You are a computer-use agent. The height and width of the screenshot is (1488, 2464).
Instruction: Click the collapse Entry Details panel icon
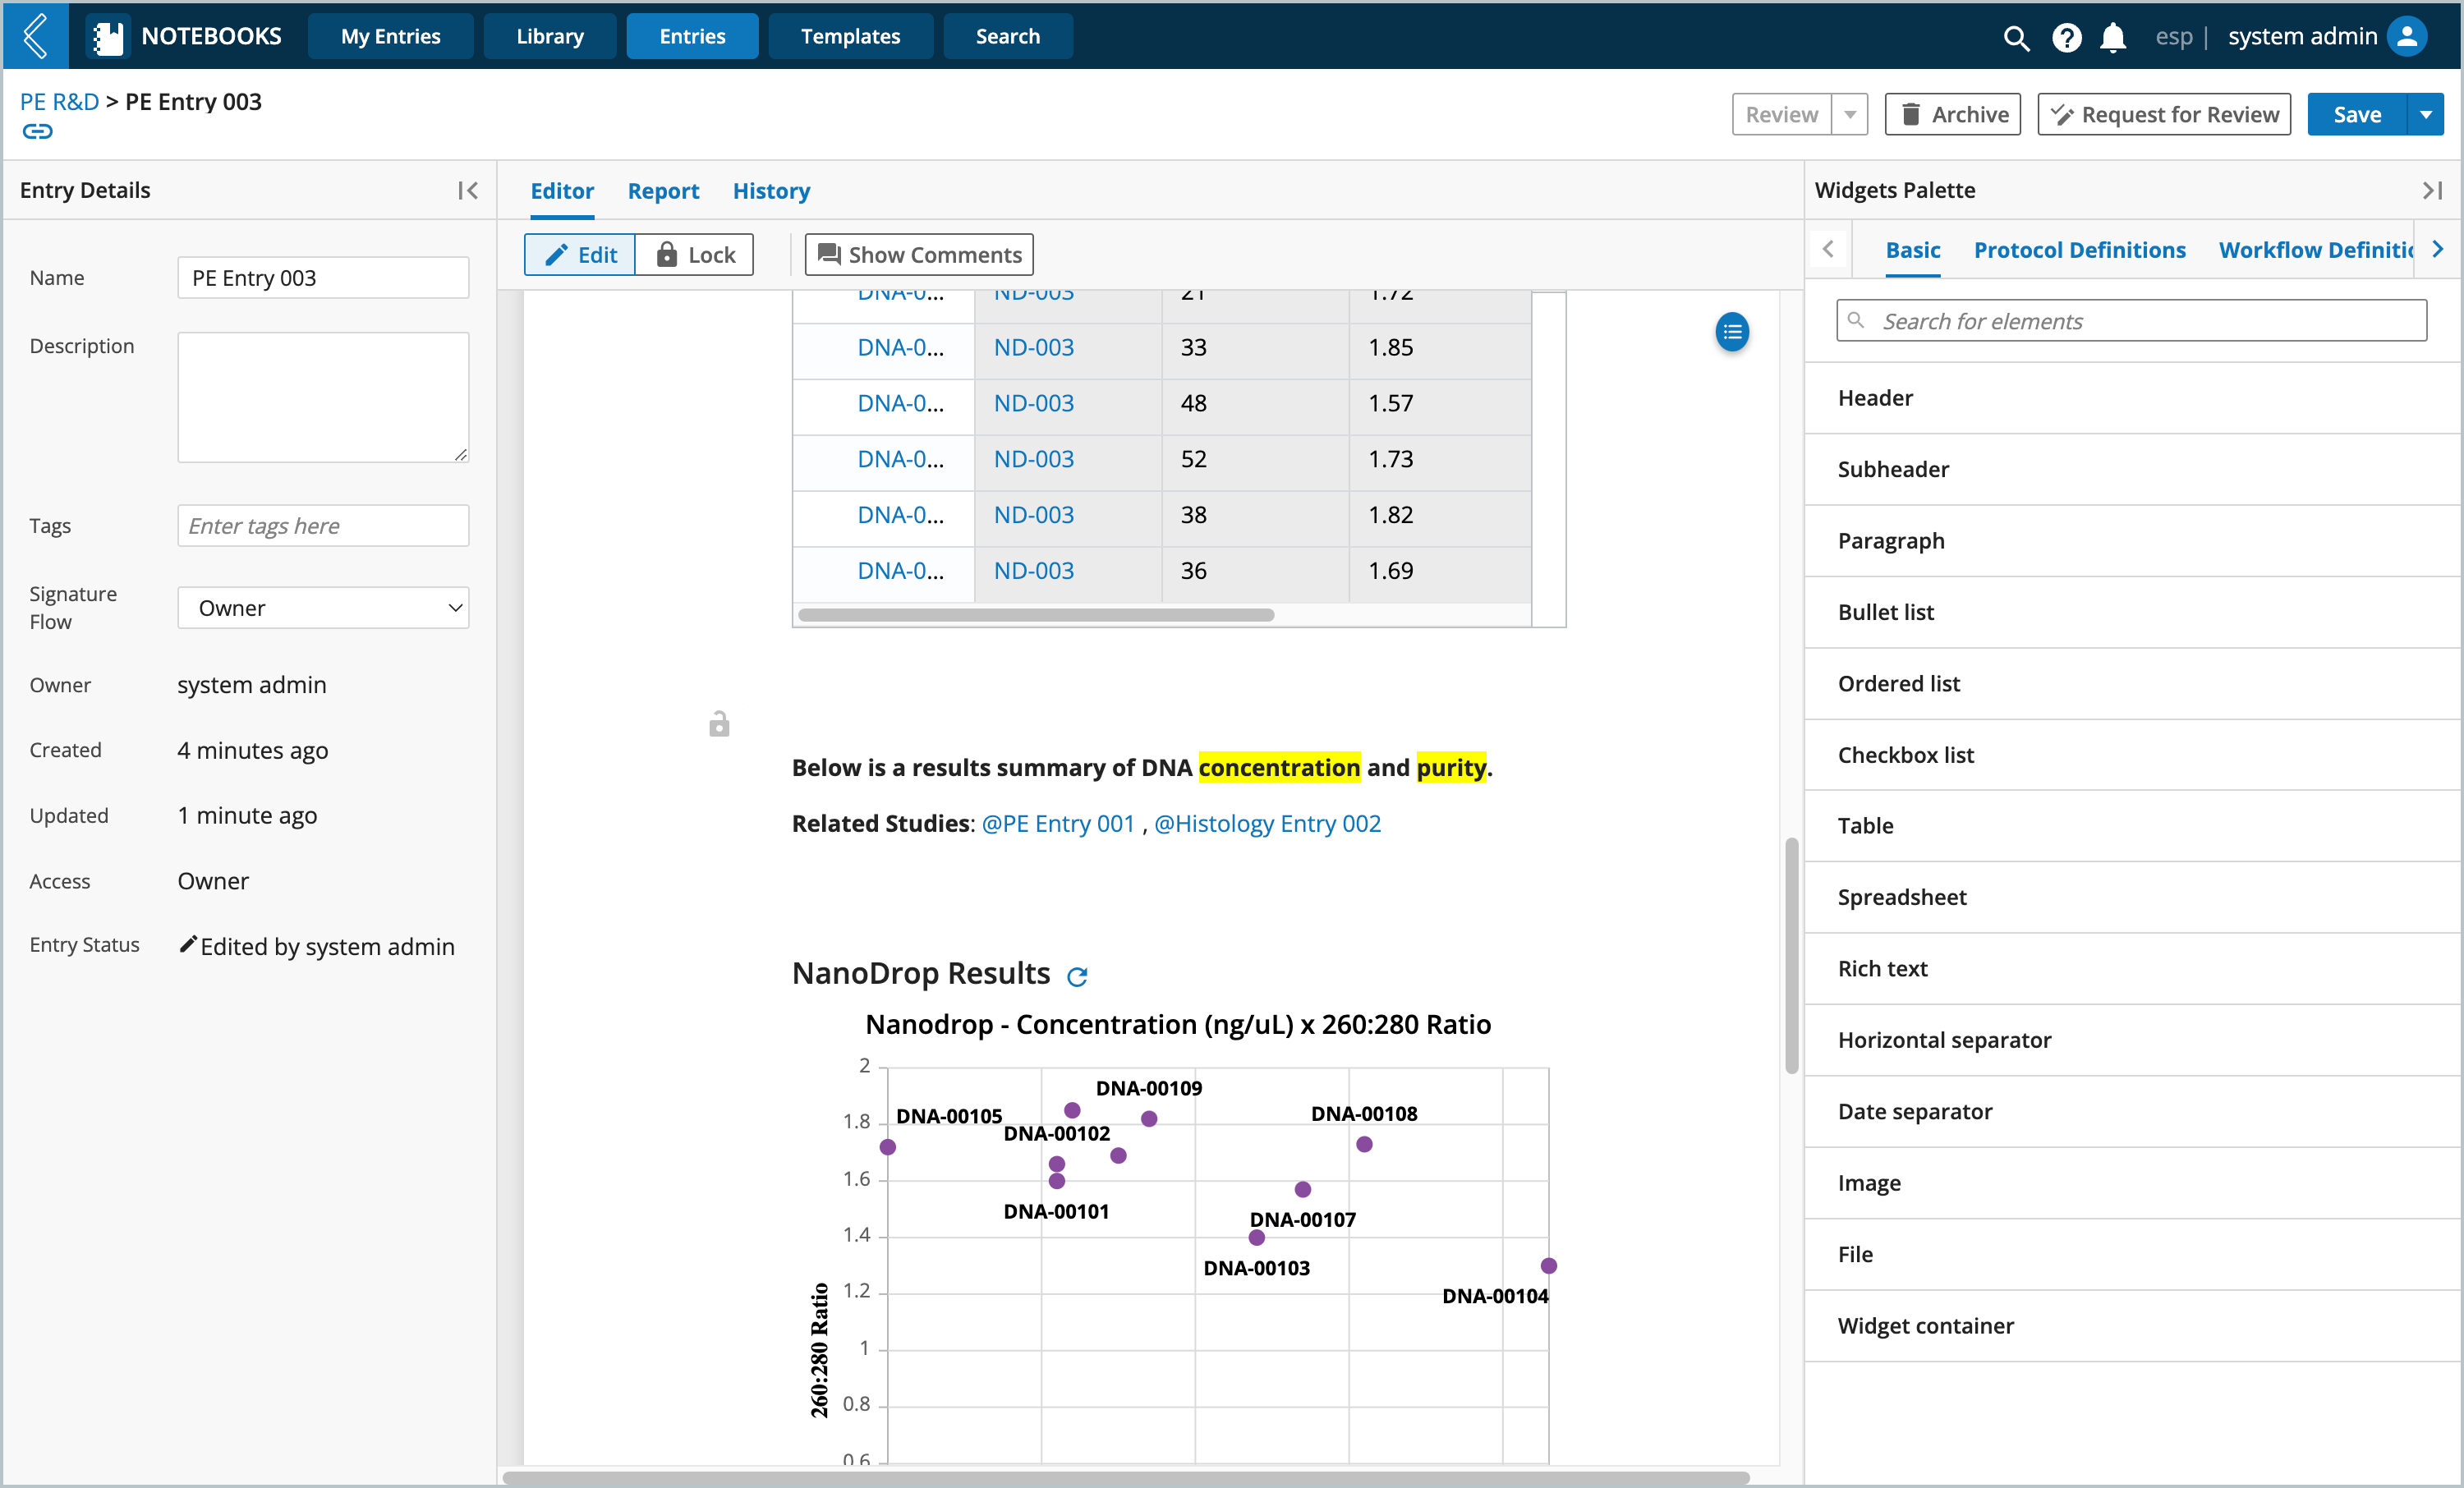pos(468,190)
